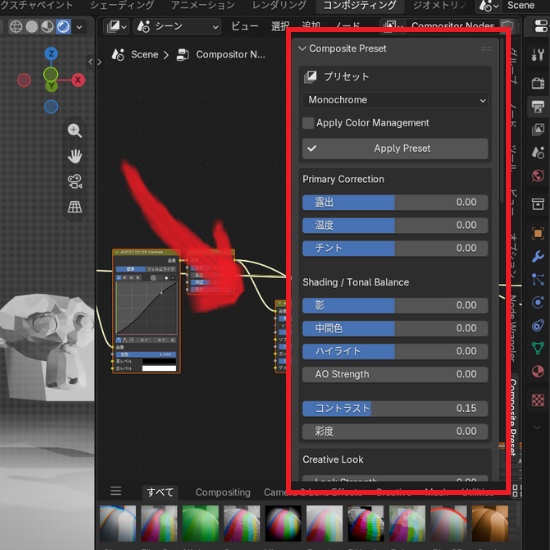The width and height of the screenshot is (550, 550).
Task: Switch to the アニメーション workspace tab
Action: point(203,5)
